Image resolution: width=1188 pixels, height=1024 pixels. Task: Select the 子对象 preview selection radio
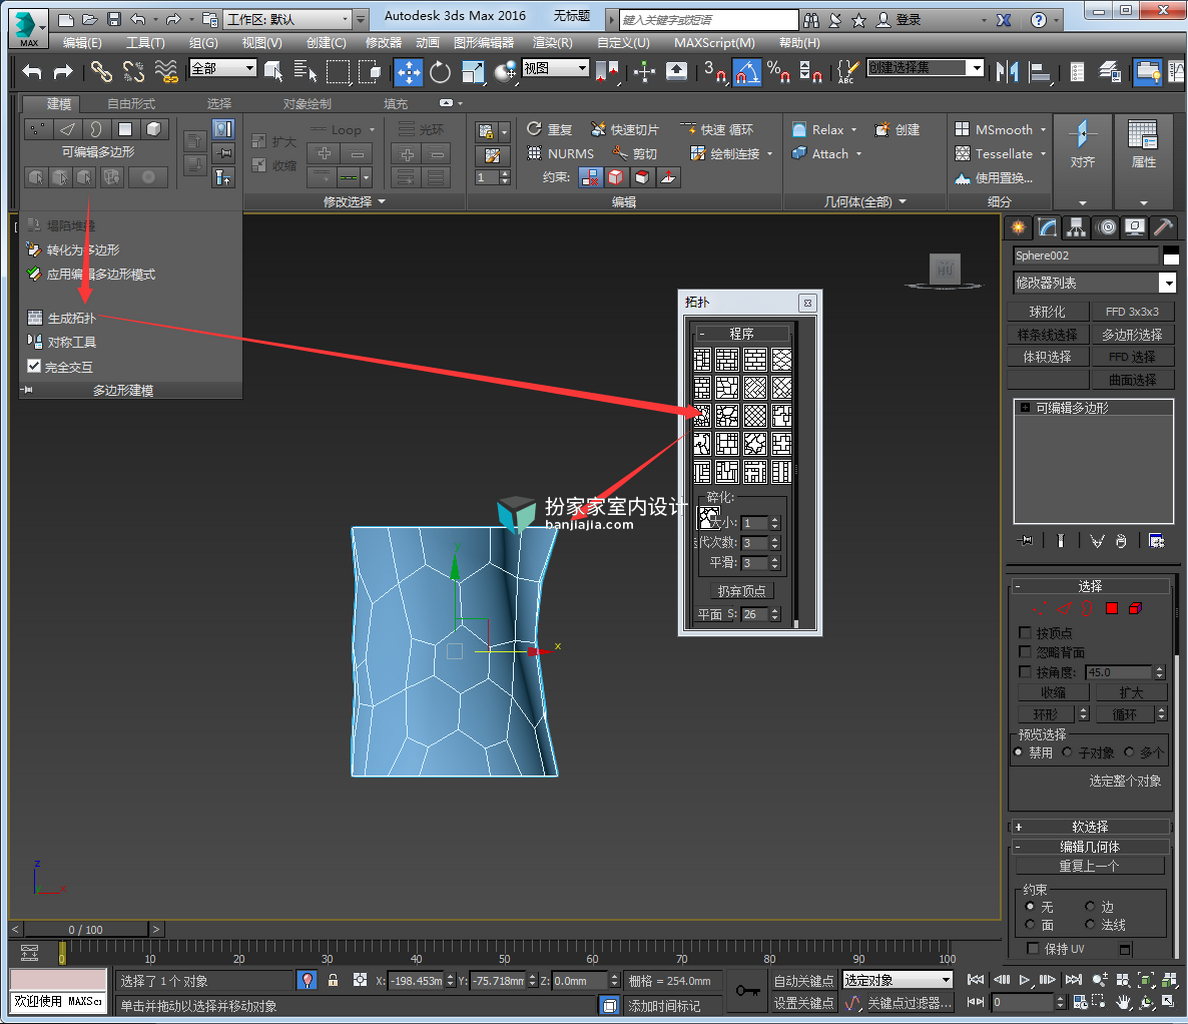(x=1068, y=752)
